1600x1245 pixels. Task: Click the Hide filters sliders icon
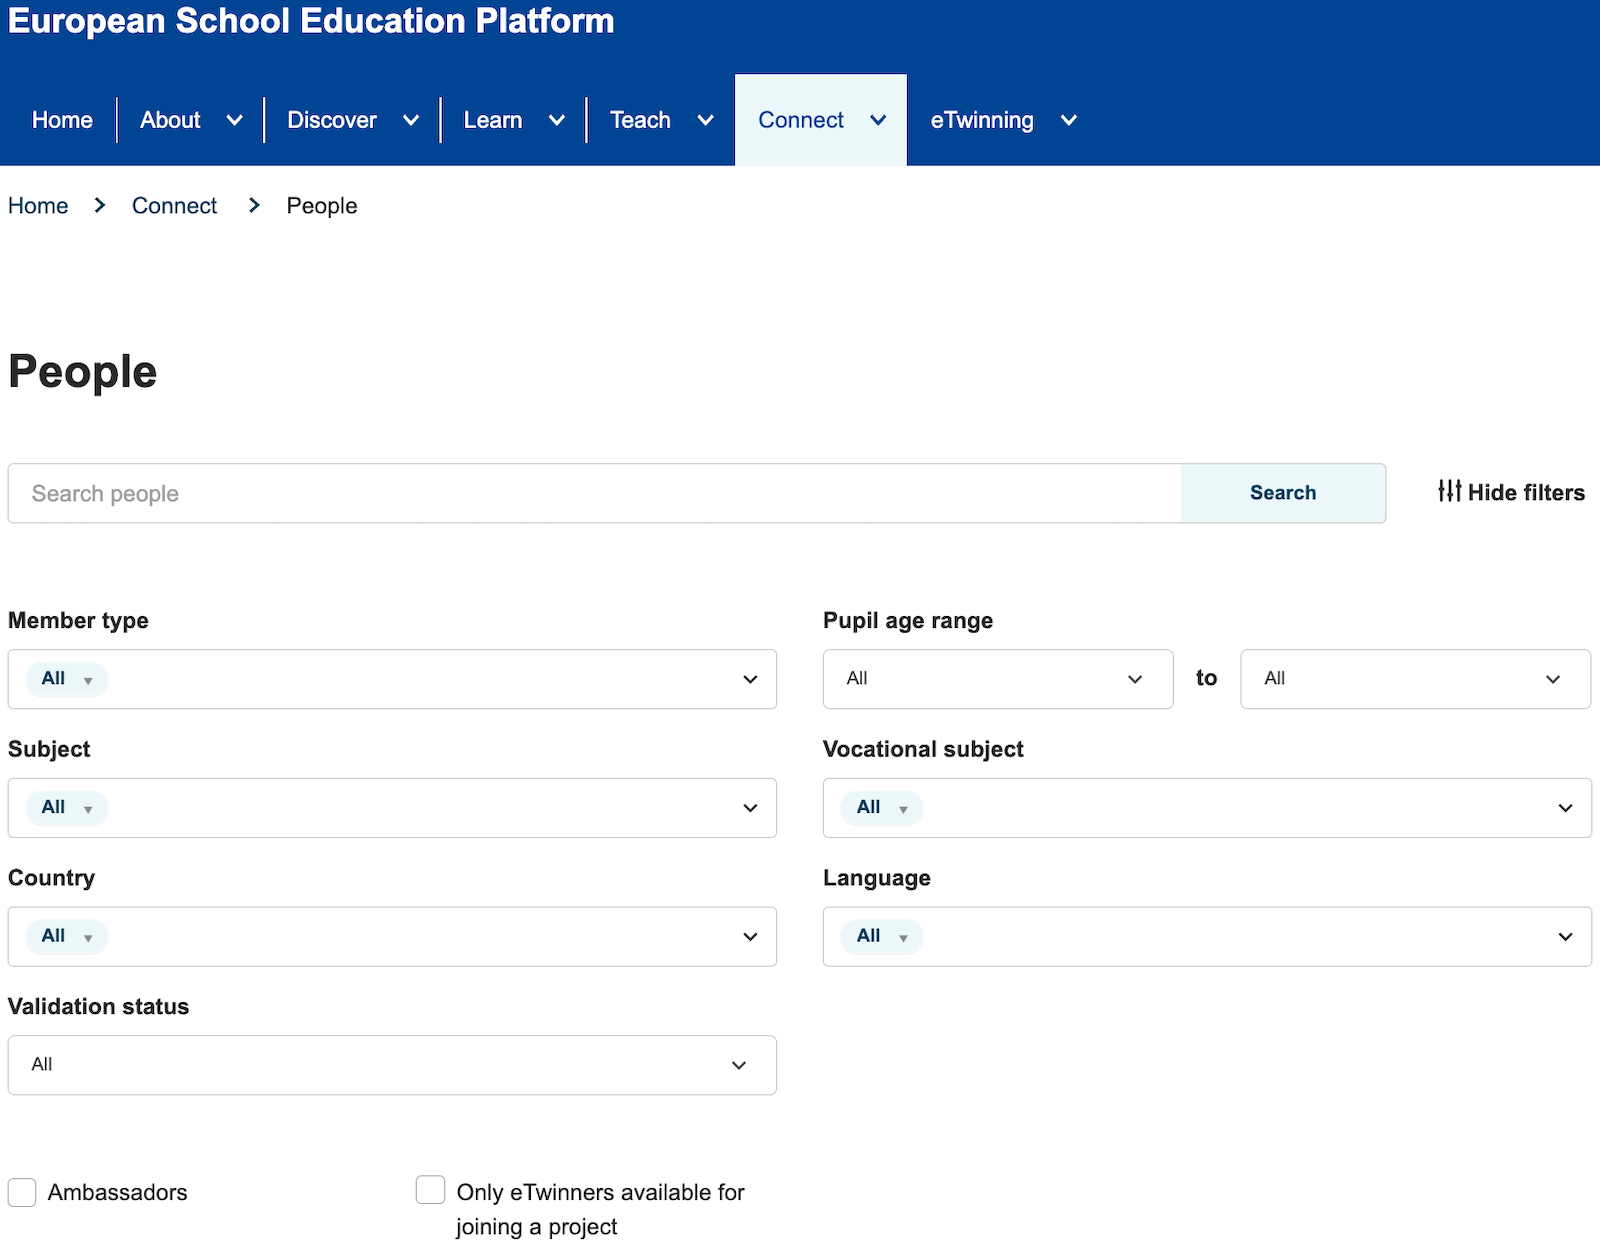(1449, 491)
